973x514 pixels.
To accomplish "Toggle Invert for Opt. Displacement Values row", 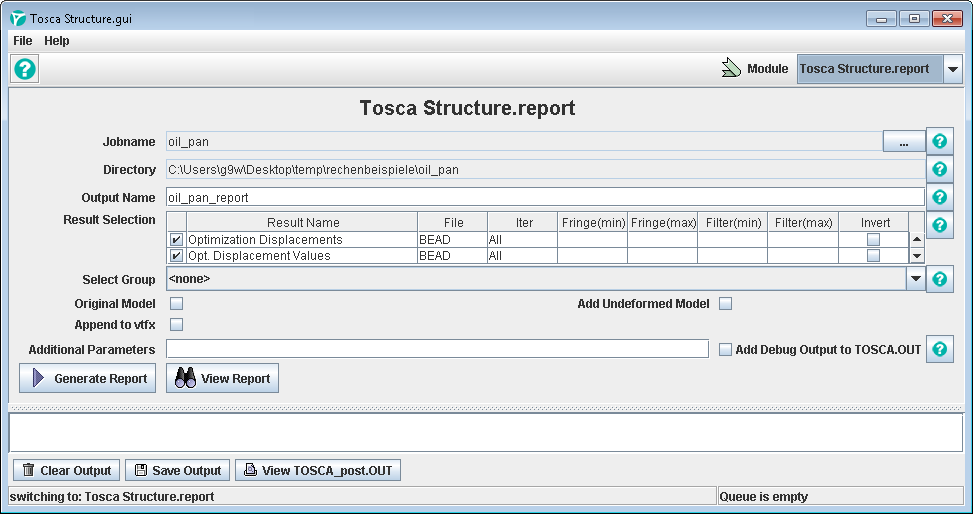I will (x=873, y=256).
